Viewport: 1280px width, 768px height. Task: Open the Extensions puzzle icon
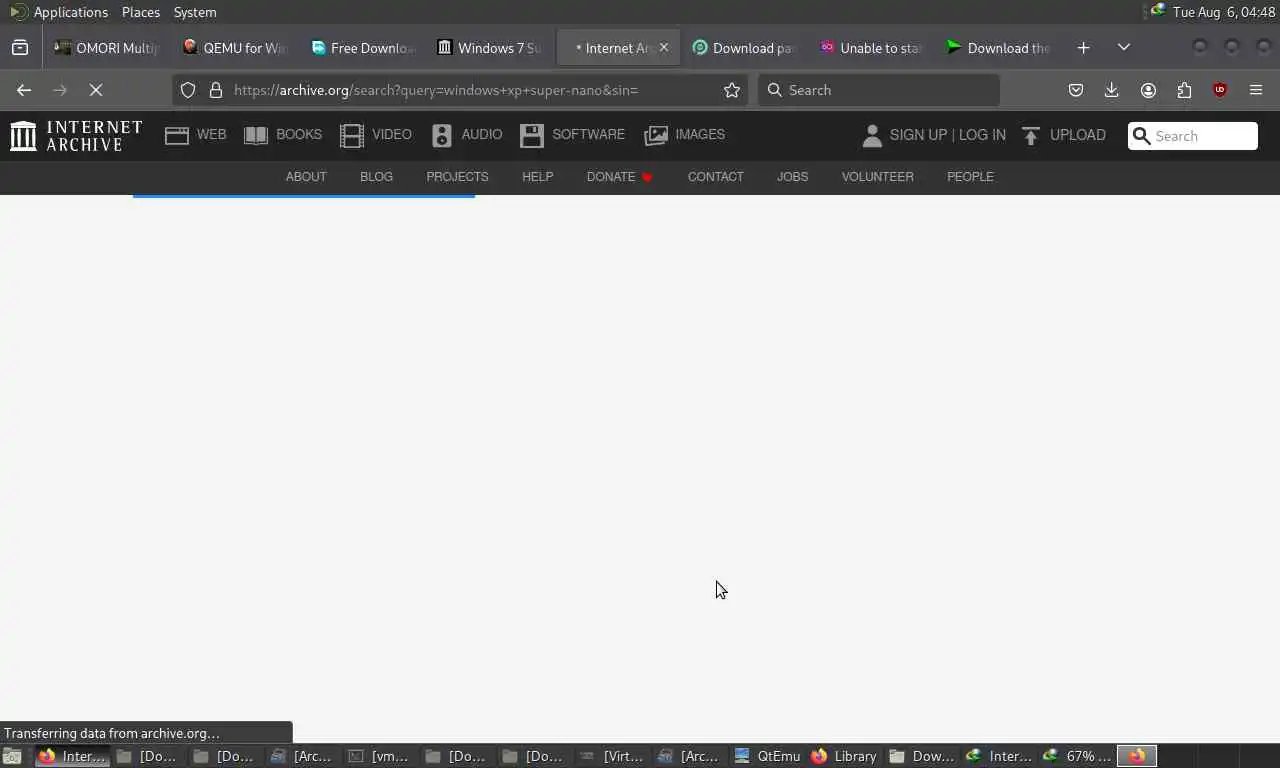(1184, 90)
